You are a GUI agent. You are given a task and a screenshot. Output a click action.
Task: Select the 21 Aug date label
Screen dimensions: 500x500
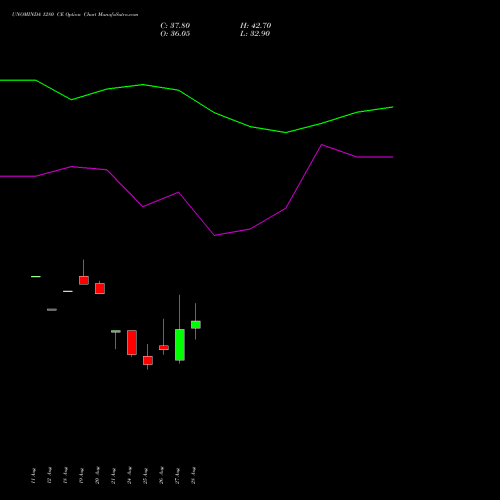point(113,476)
